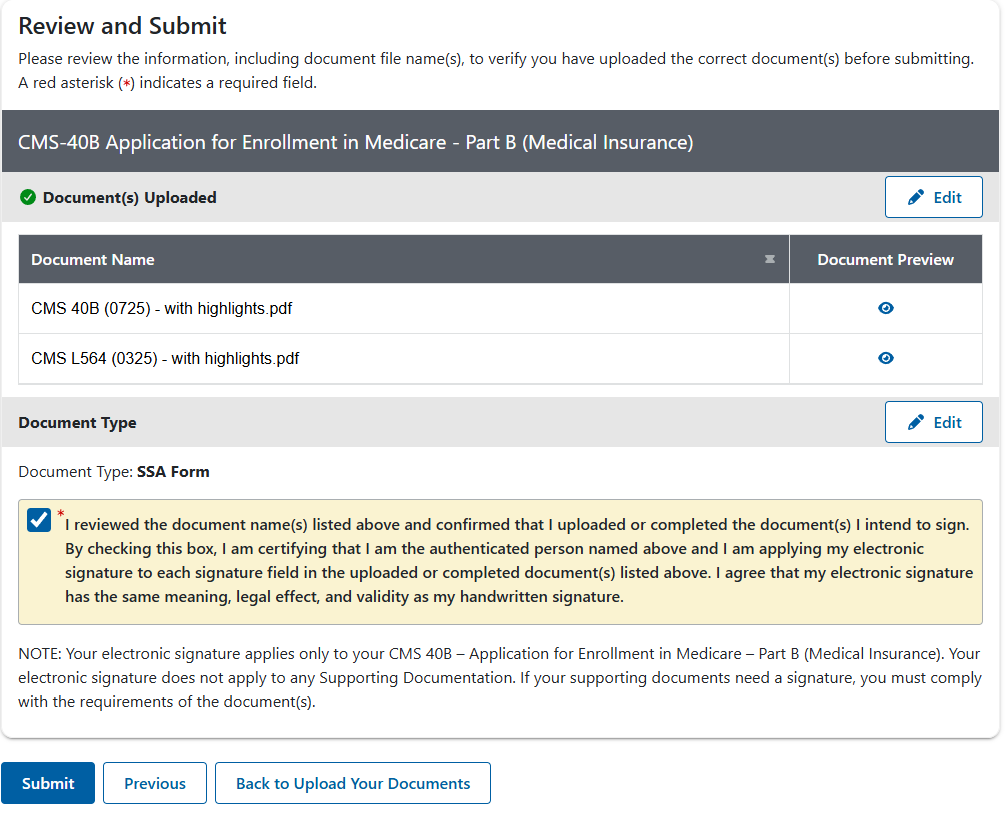Click the Review and Submit heading
Viewport: 1005px width, 819px height.
[123, 26]
